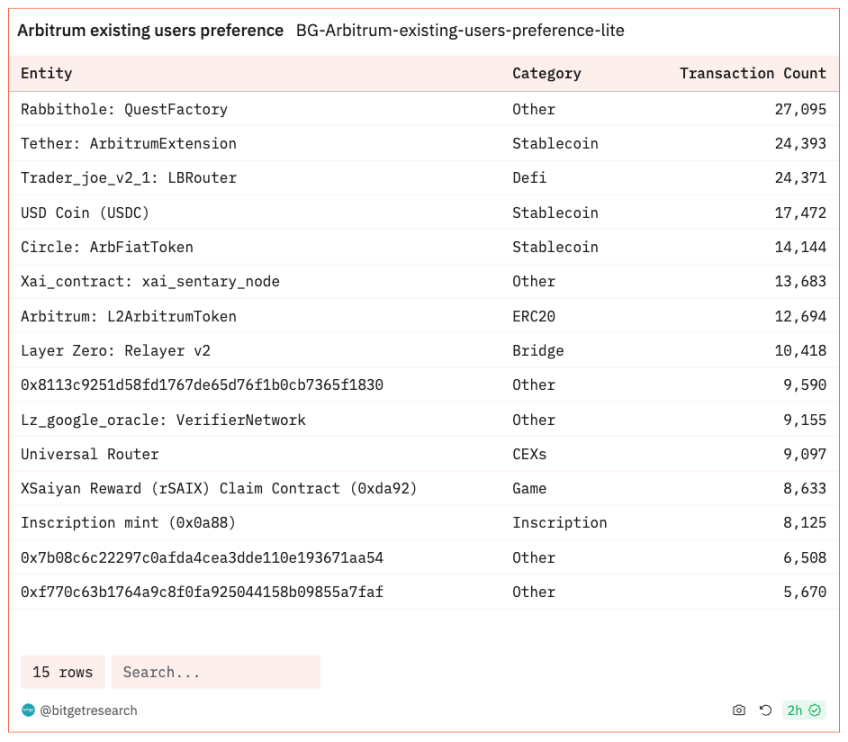Sort by Transaction Count column header
The width and height of the screenshot is (848, 742).
752,73
